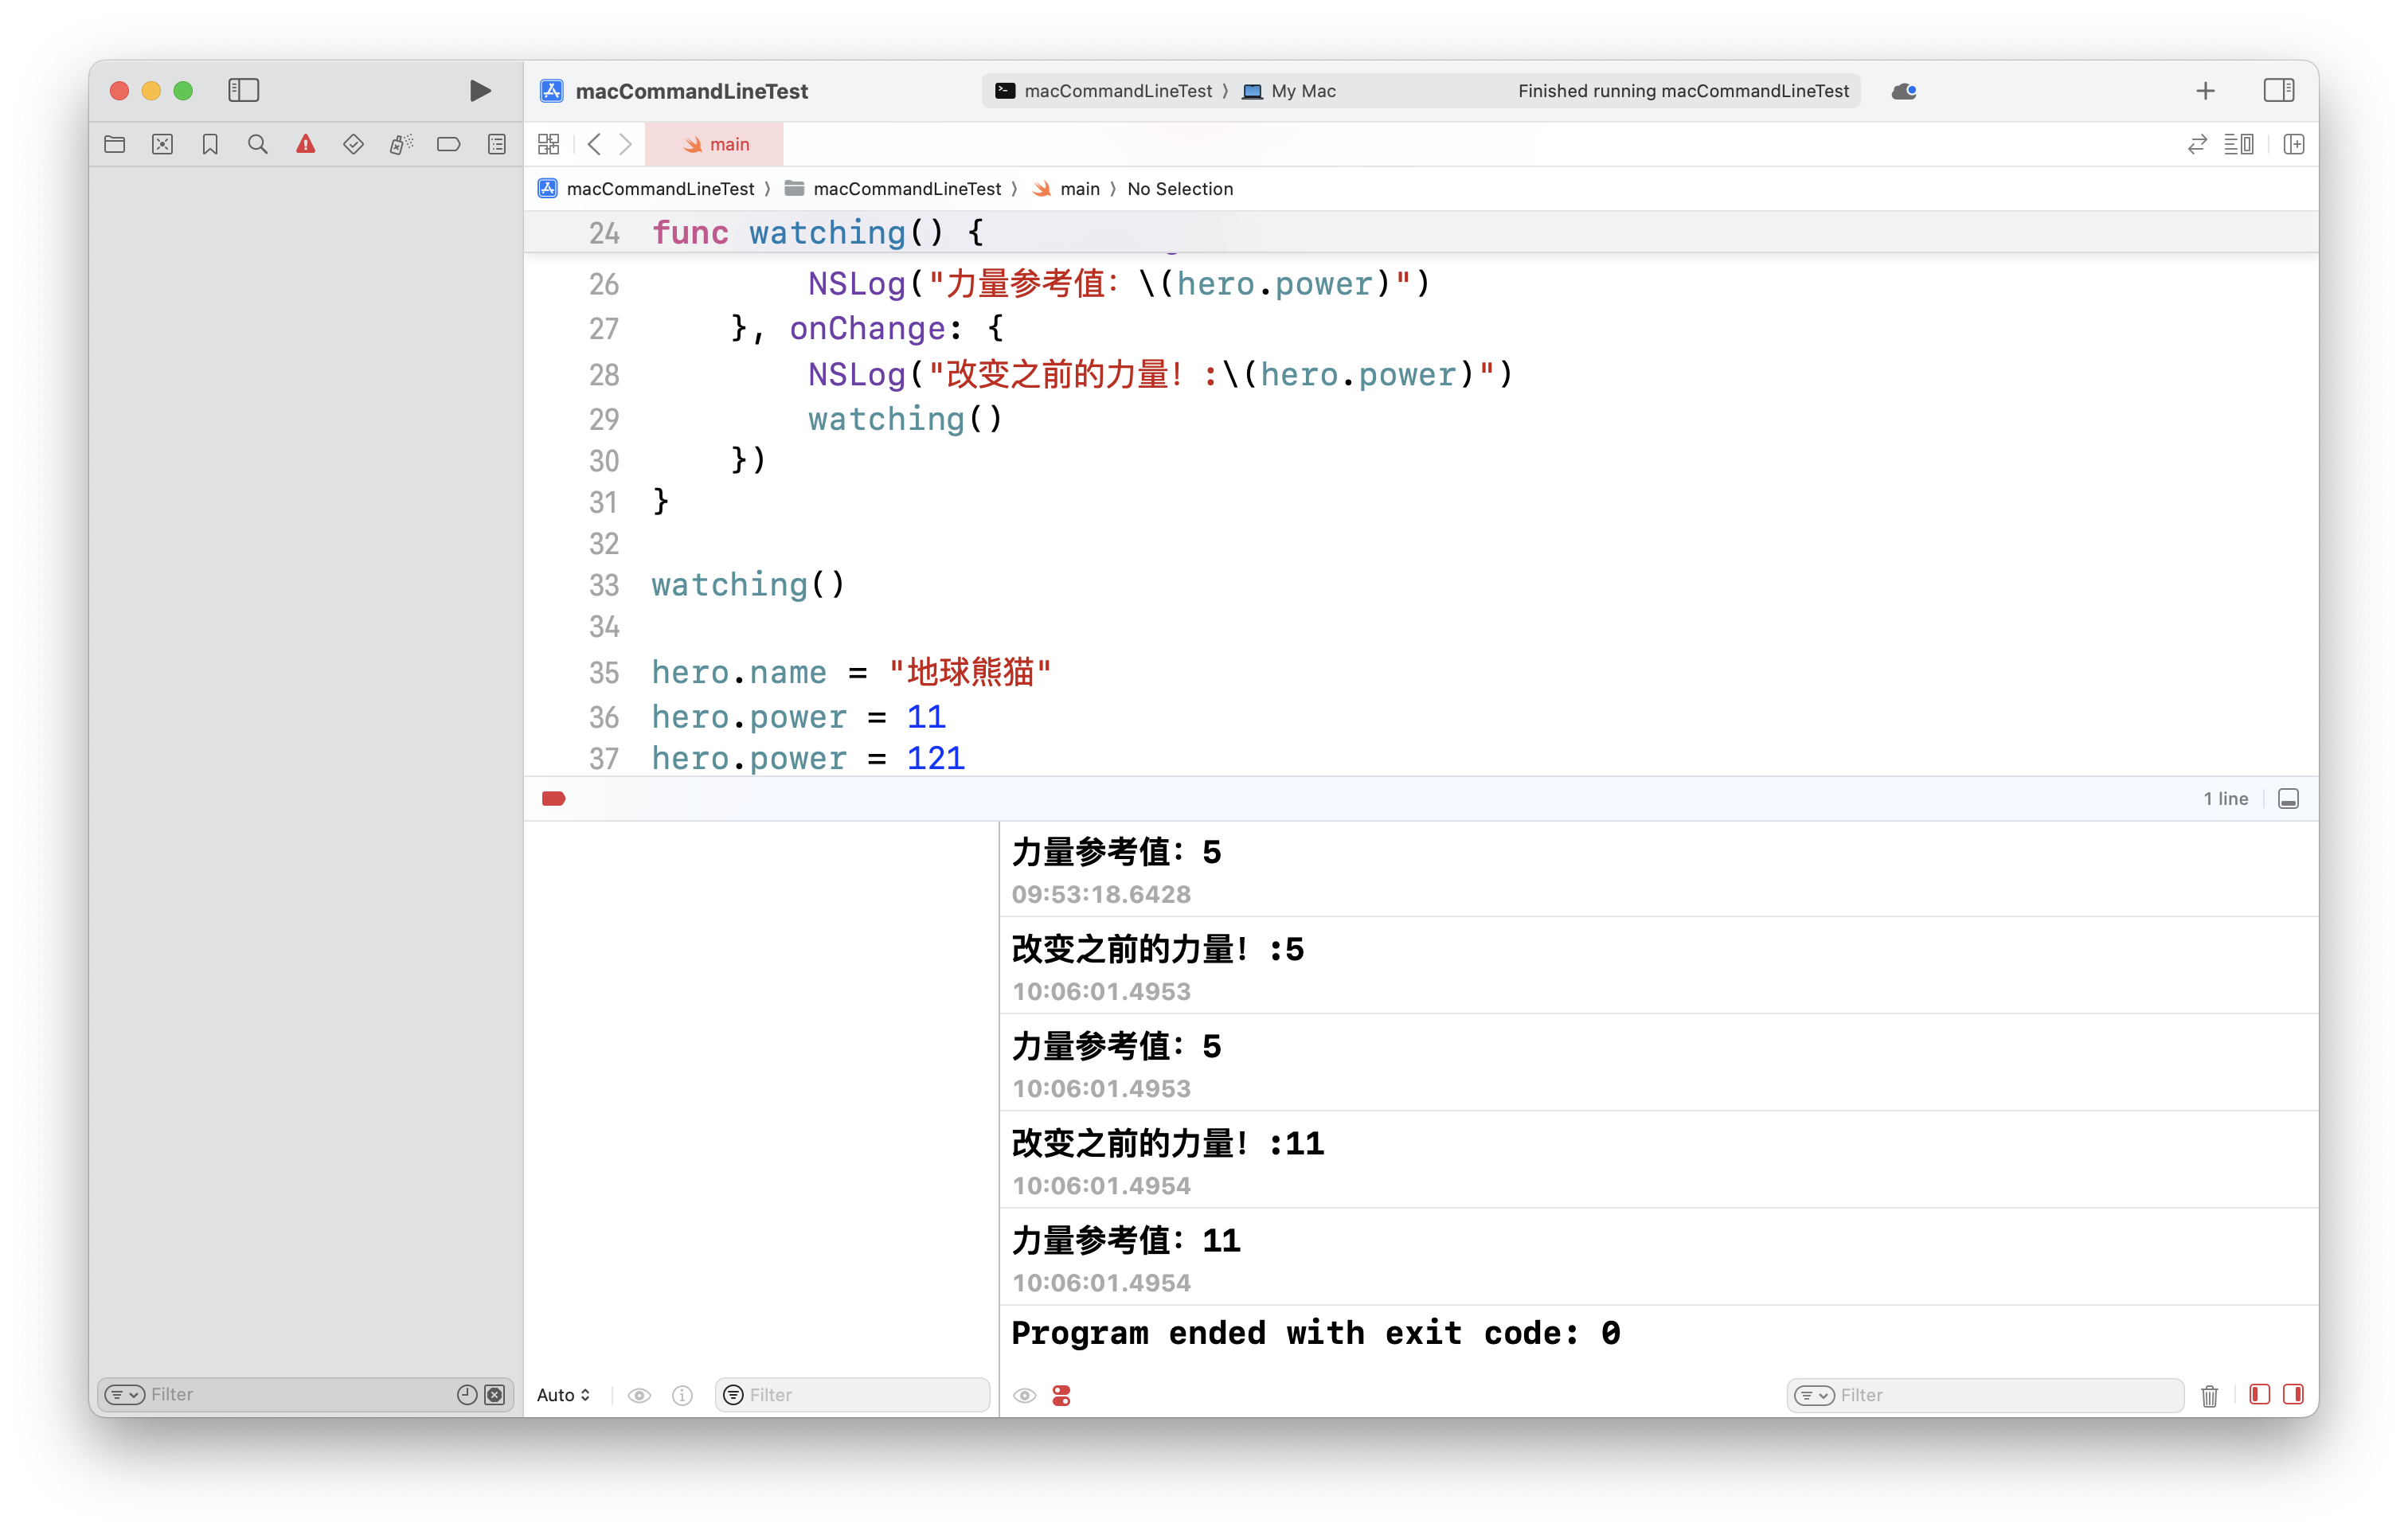Click the Run play button
Image resolution: width=2408 pixels, height=1535 pixels.
[x=480, y=91]
